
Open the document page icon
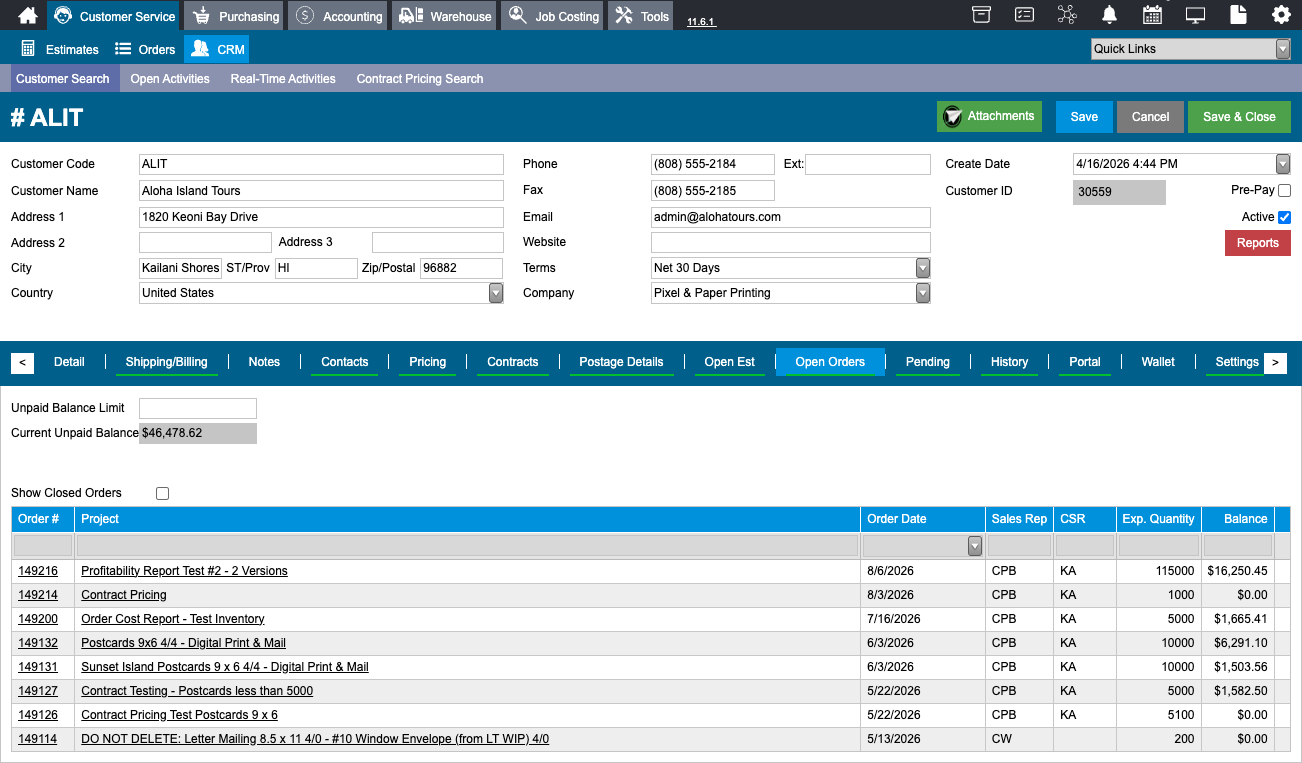(x=1238, y=15)
